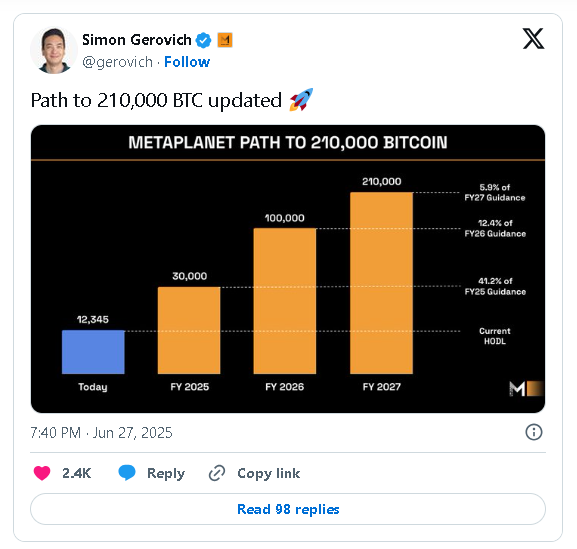Click Simon Gerovich's profile avatar

[x=54, y=51]
